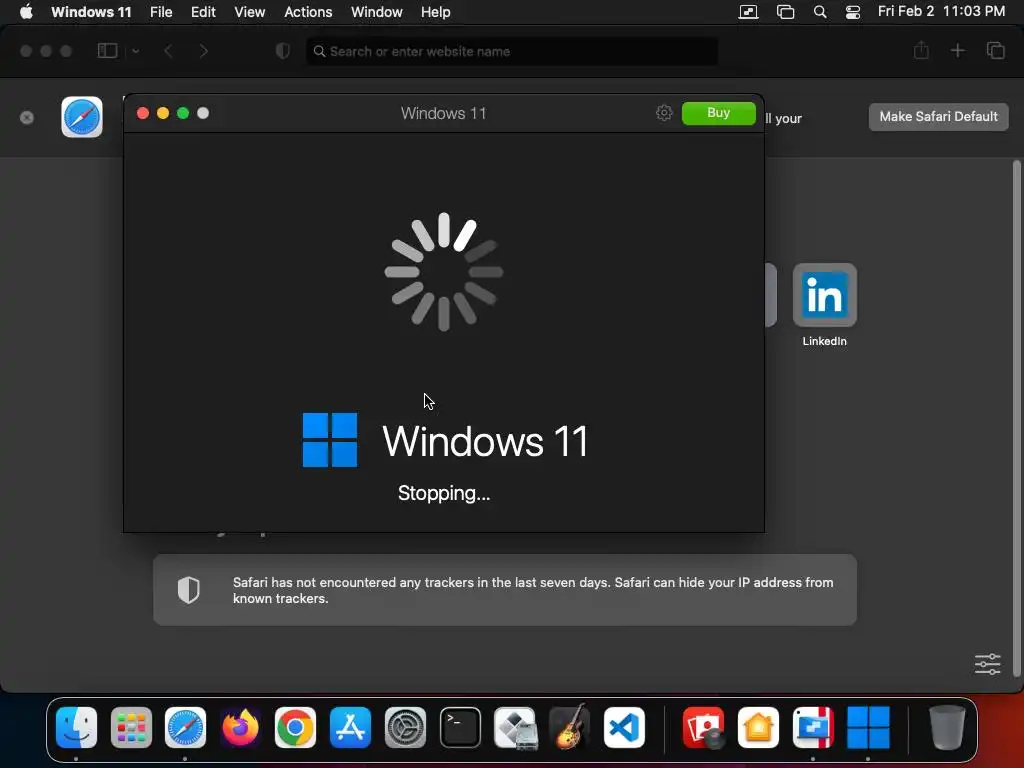1024x768 pixels.
Task: Open the Window menu
Action: coord(377,12)
